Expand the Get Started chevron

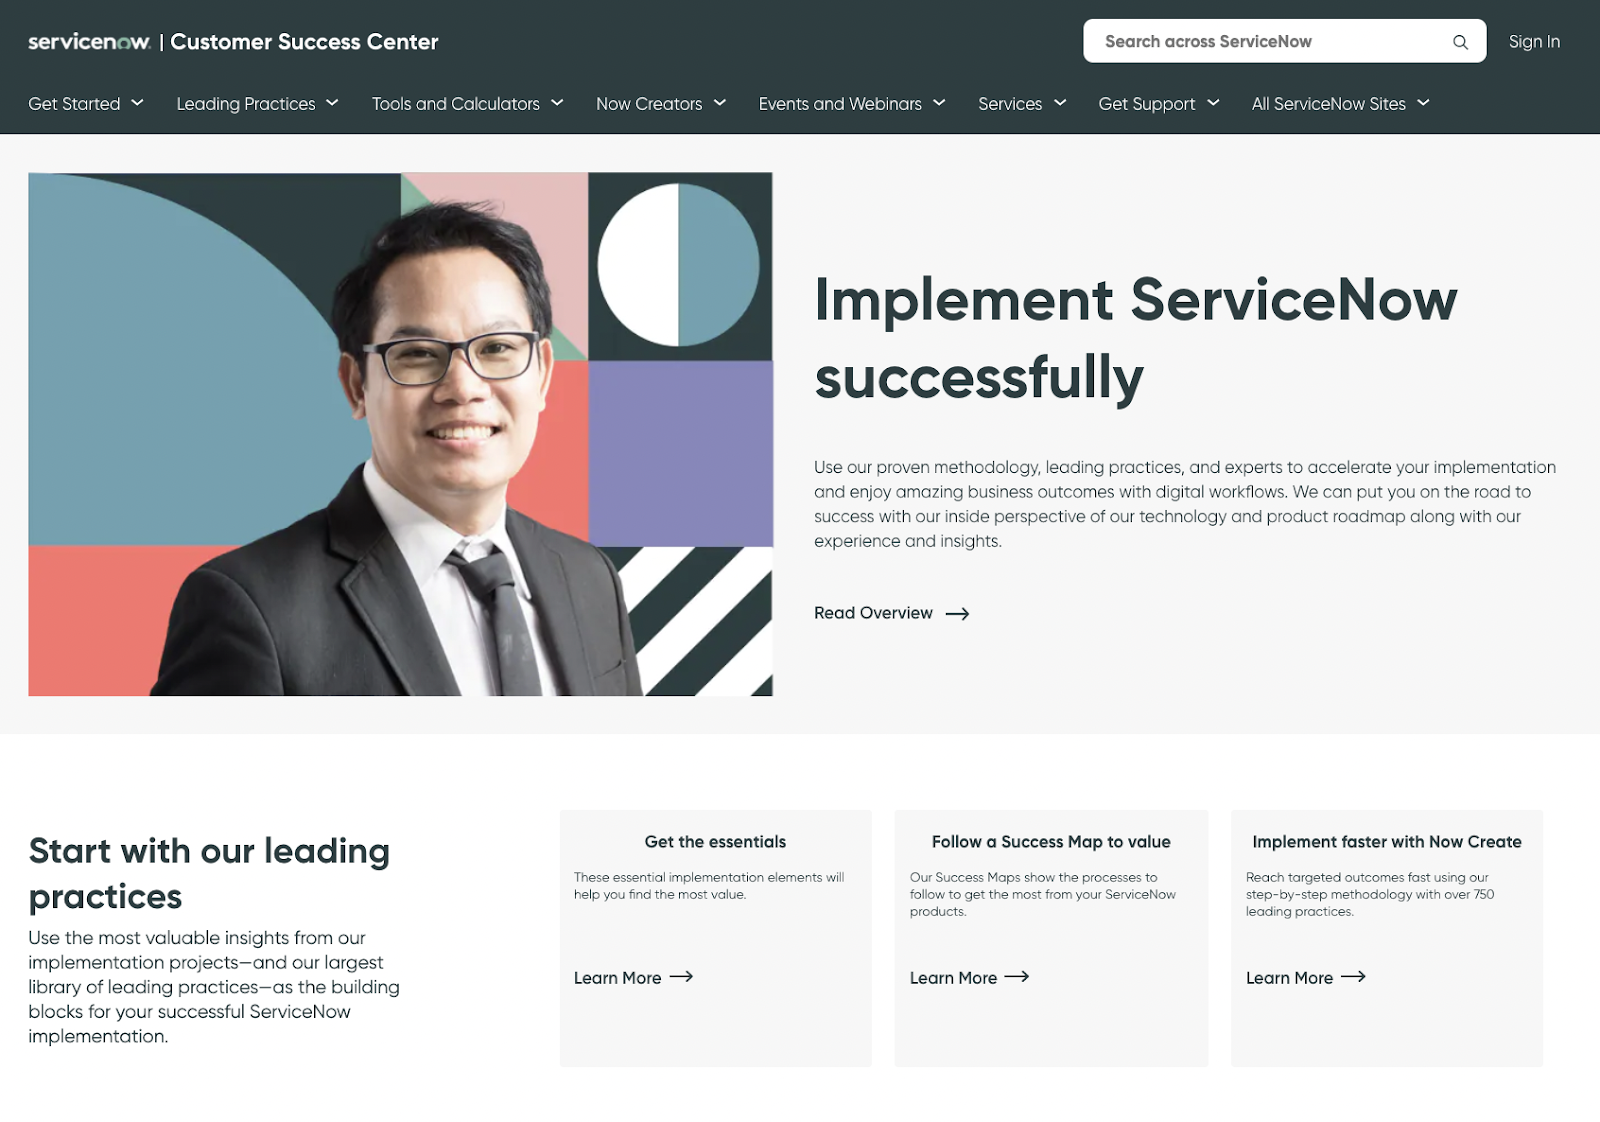[138, 103]
